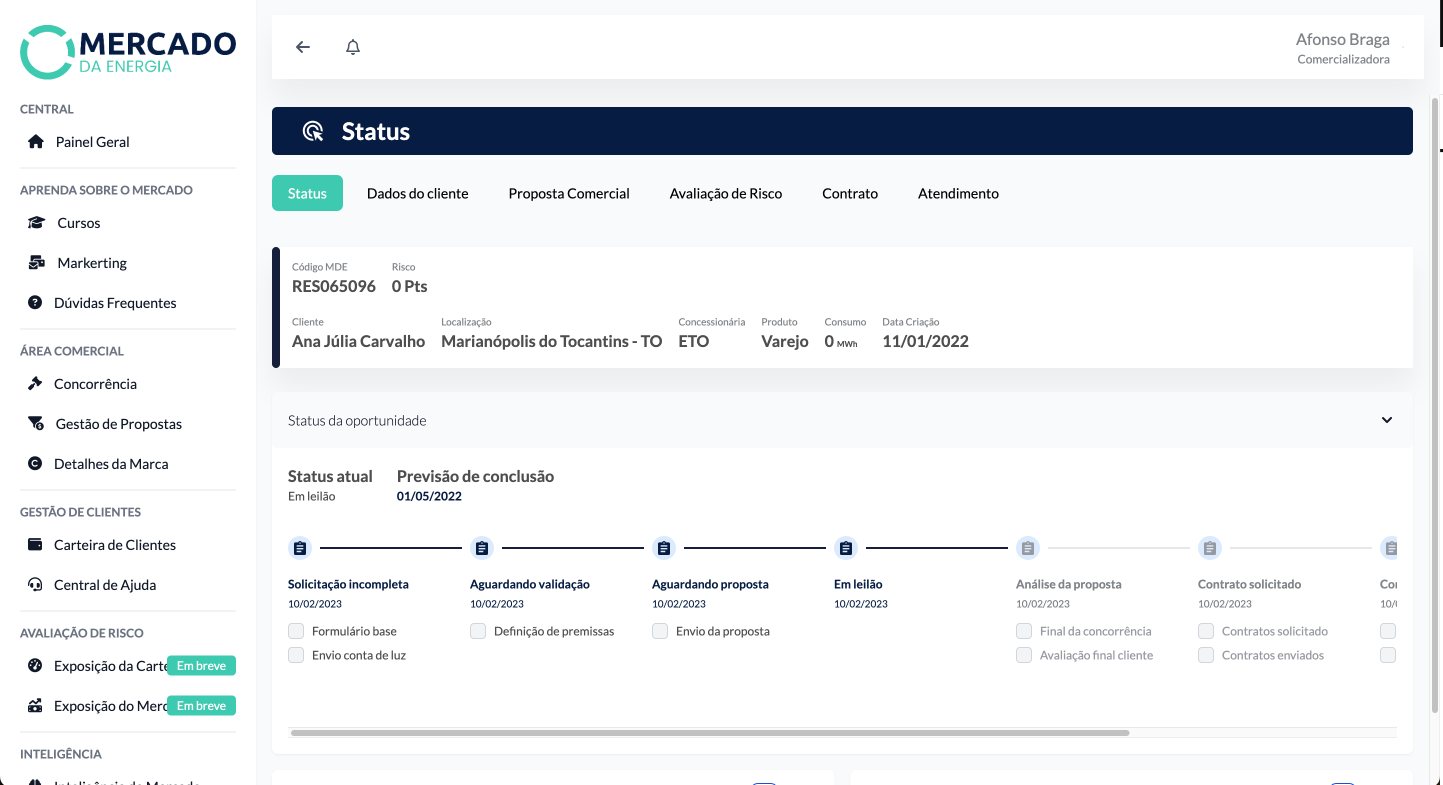Click the Contrato solicitado step icon

1210,548
